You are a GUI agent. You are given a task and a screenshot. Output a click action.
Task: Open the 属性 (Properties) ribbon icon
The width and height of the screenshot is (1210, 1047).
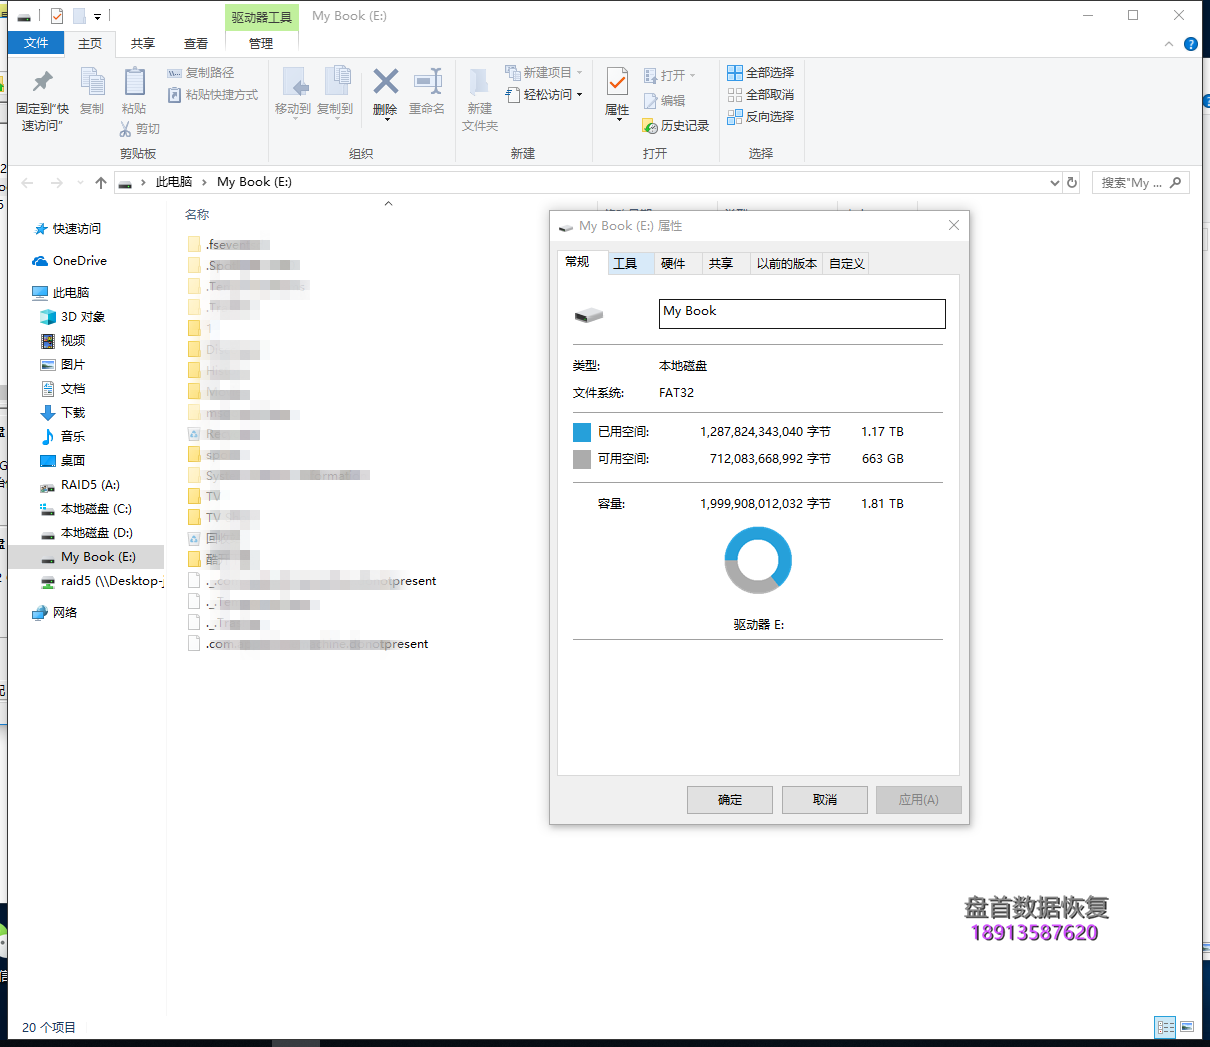tap(616, 93)
